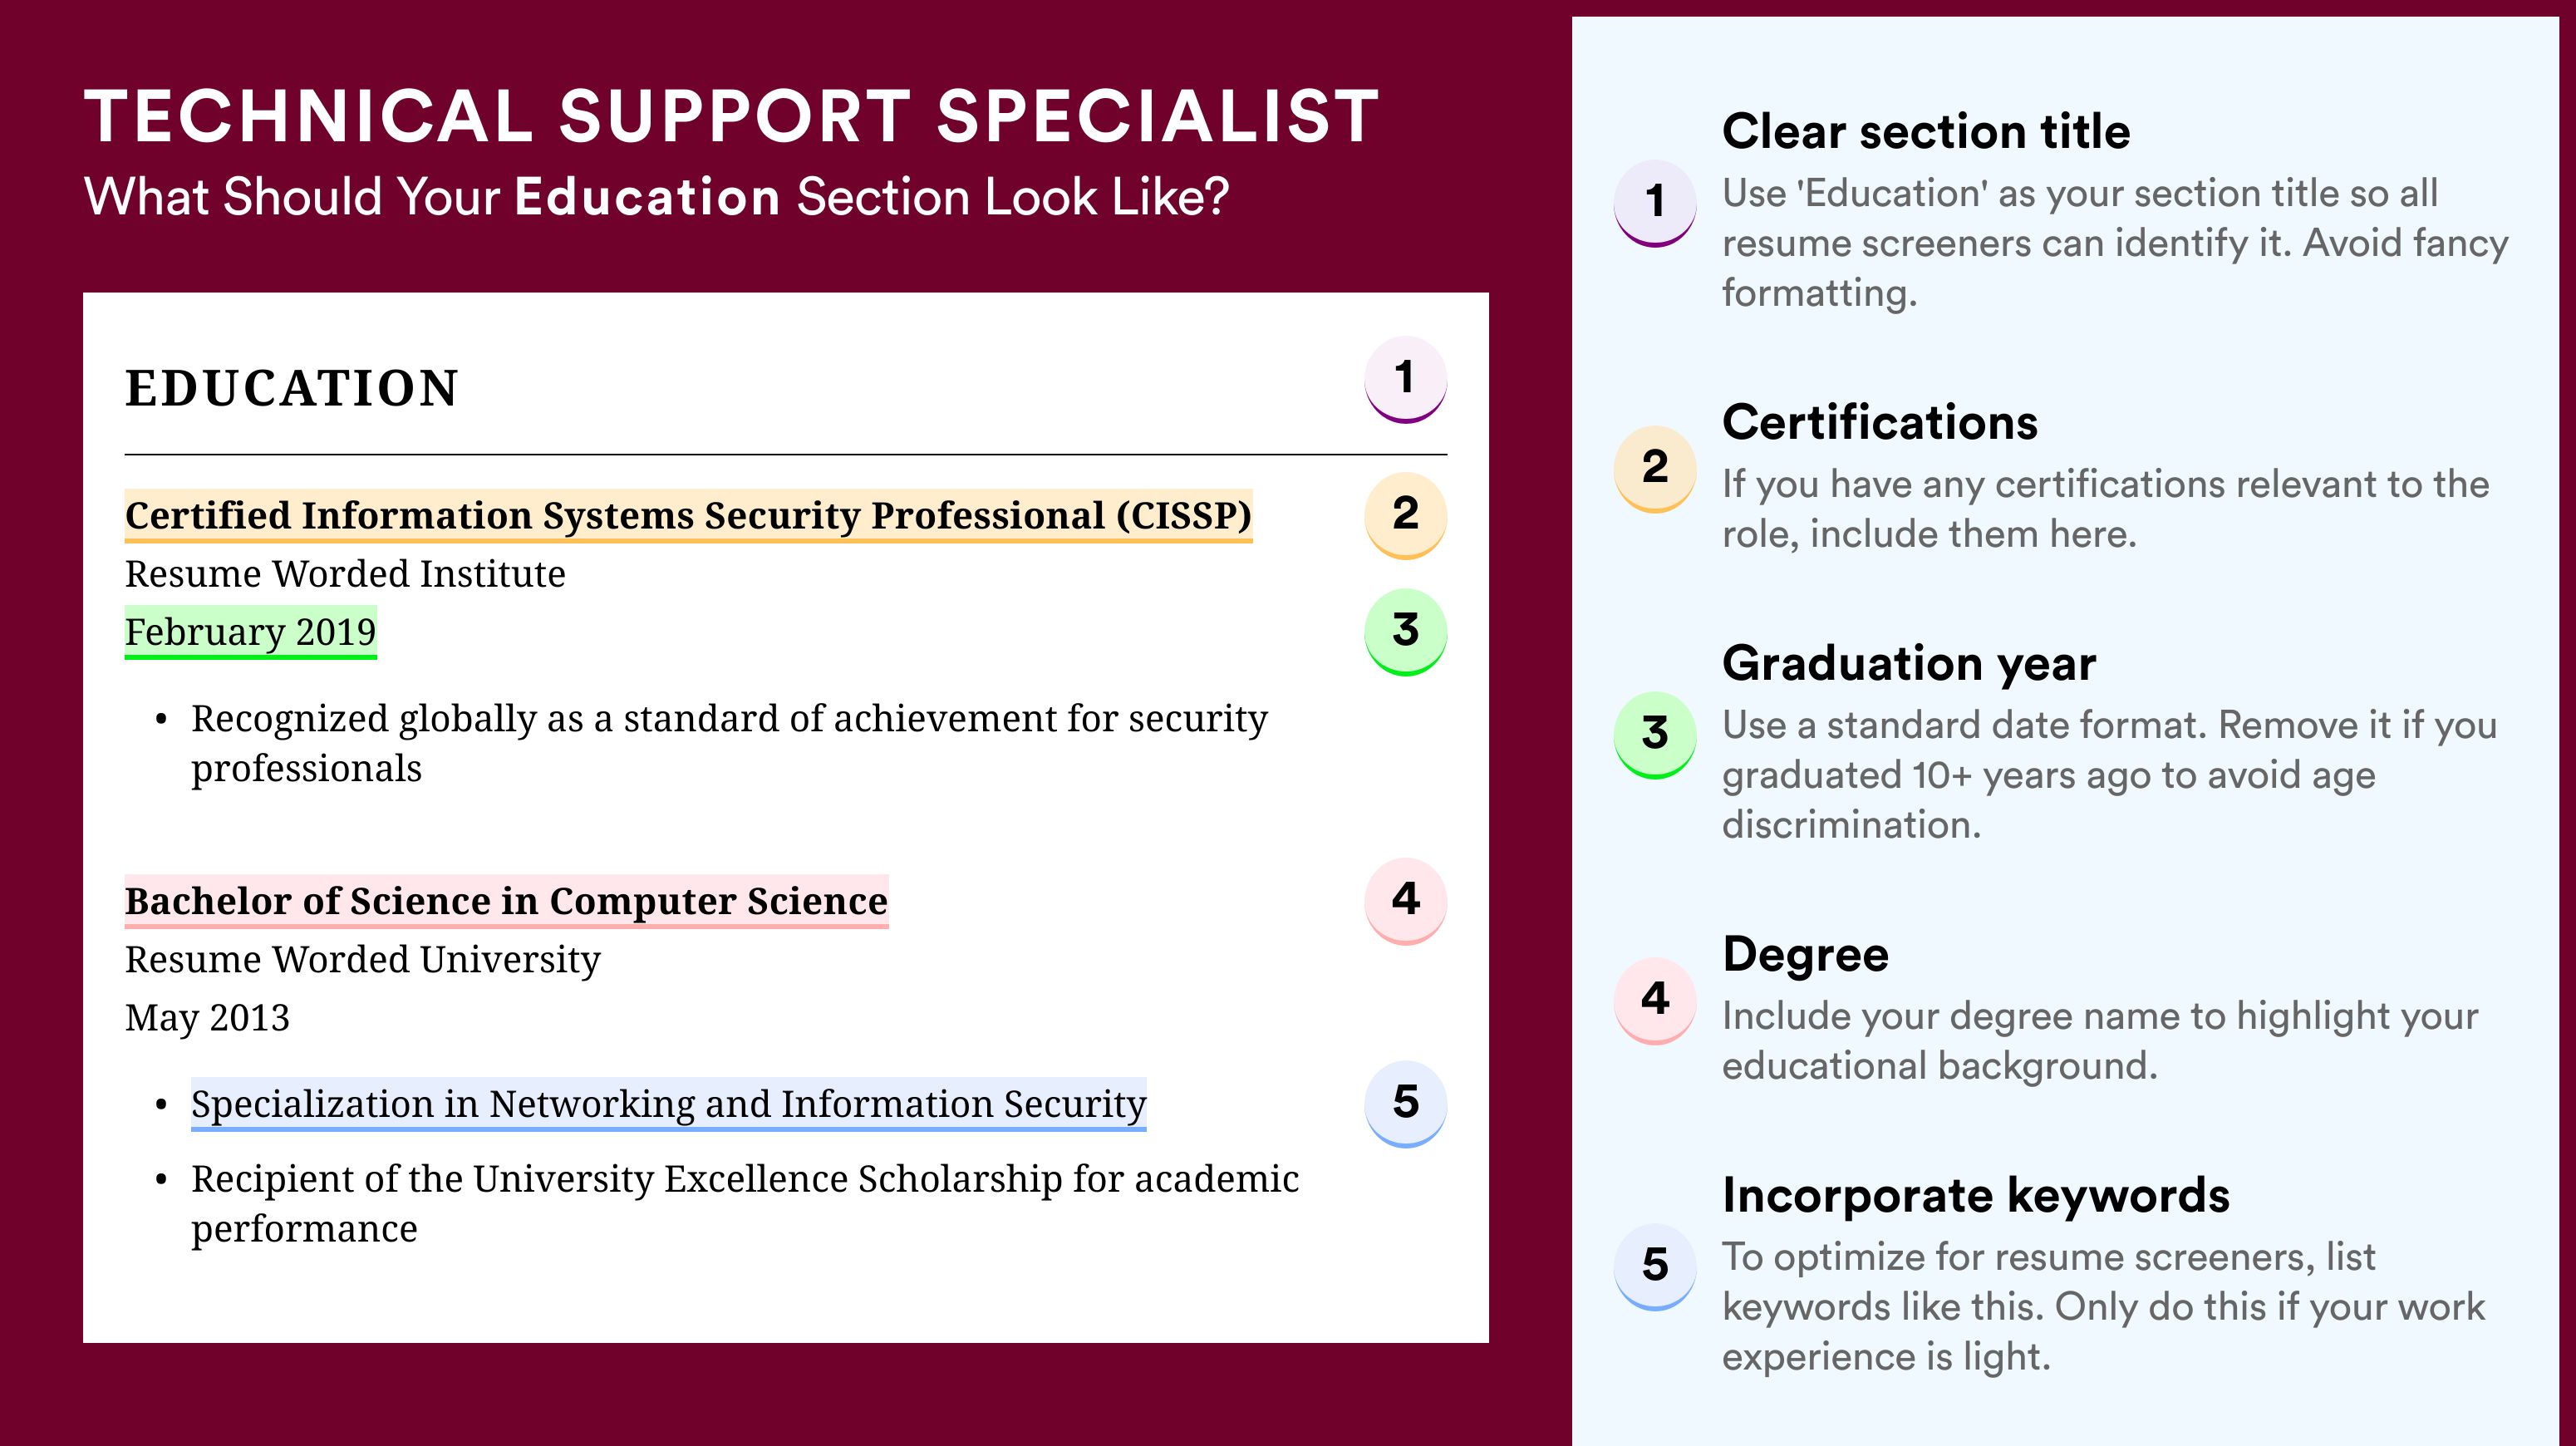Click purple badge 1 beside EDUCATION heading
The width and height of the screenshot is (2576, 1446).
point(1405,379)
